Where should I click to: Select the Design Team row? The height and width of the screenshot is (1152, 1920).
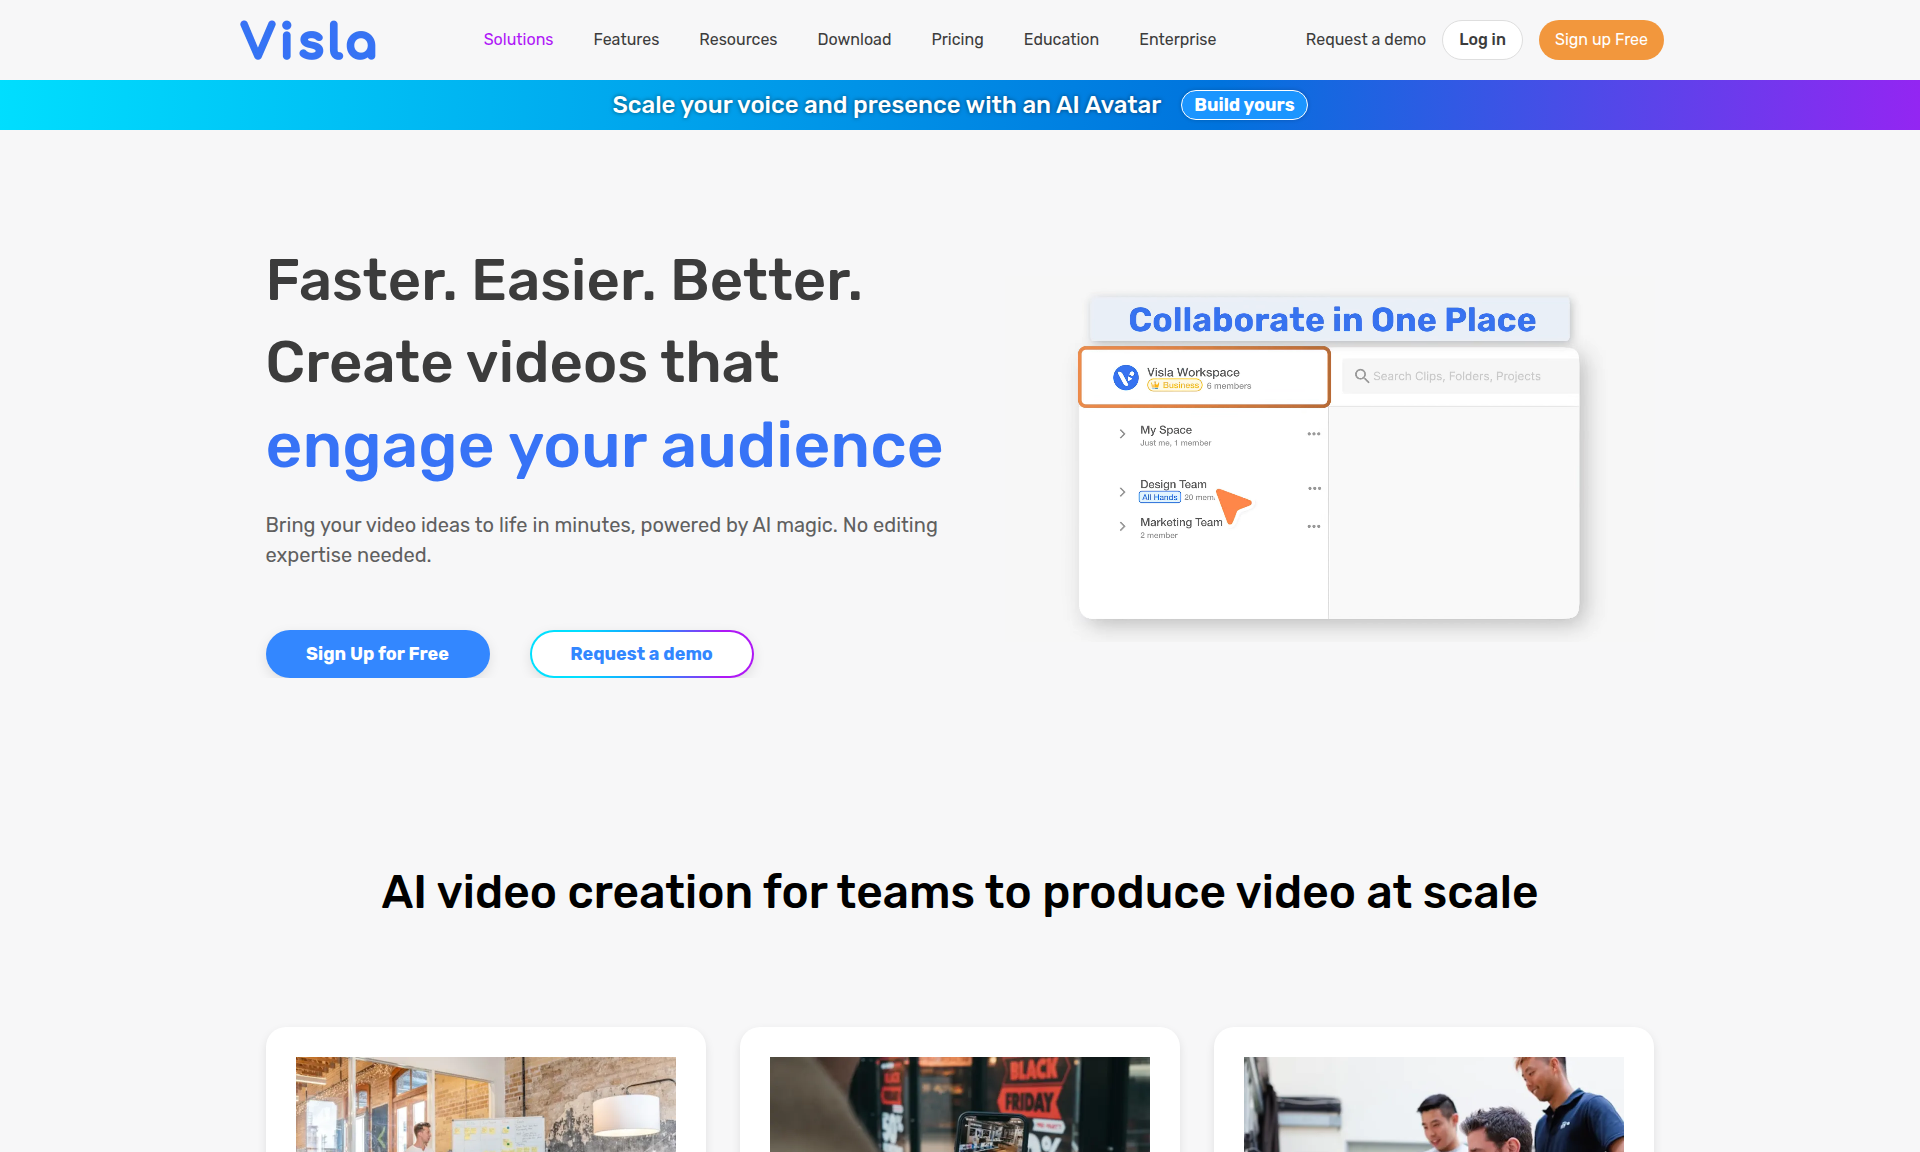click(1205, 490)
